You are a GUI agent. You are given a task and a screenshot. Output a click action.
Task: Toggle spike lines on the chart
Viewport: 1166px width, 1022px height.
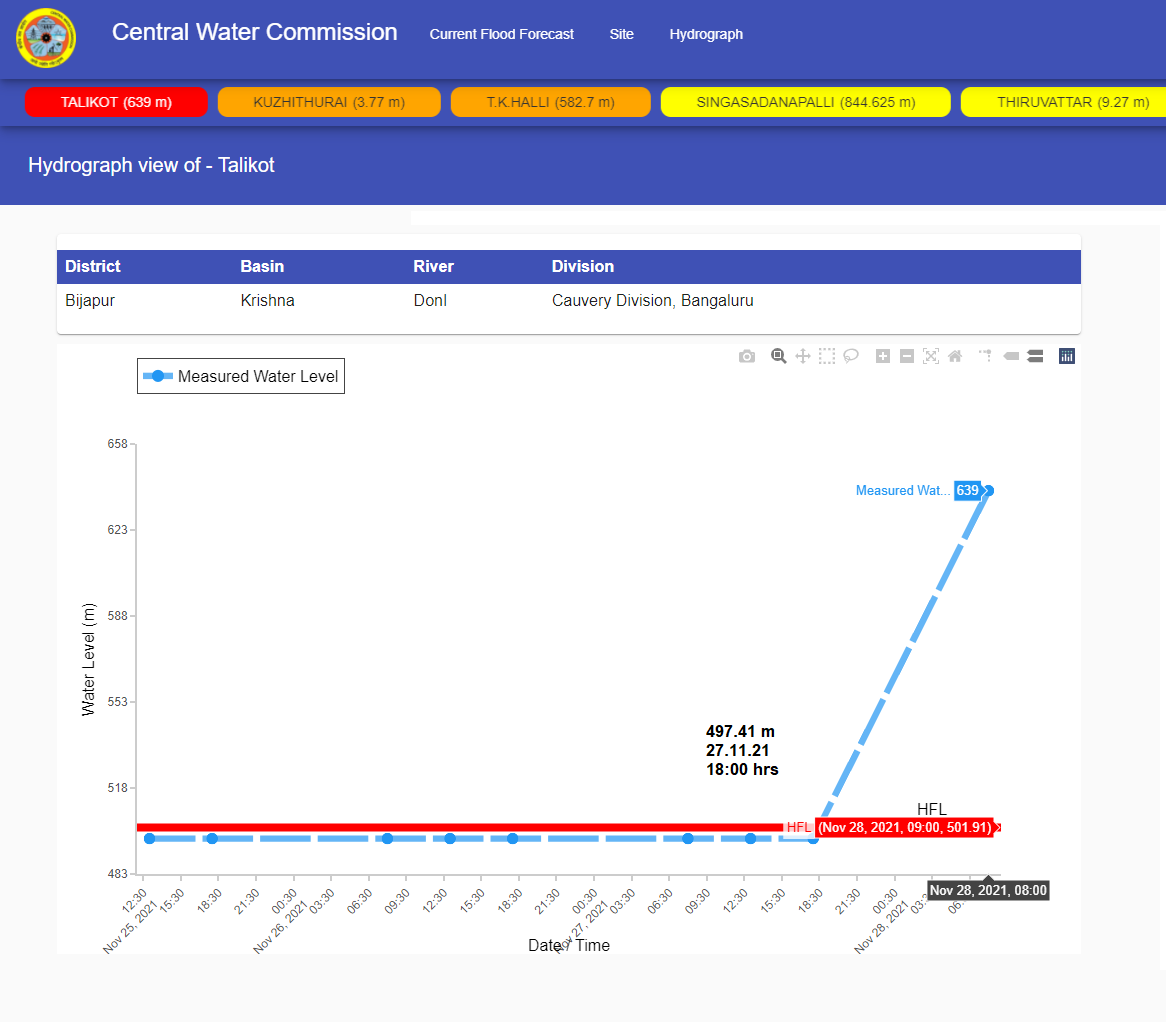pos(985,356)
